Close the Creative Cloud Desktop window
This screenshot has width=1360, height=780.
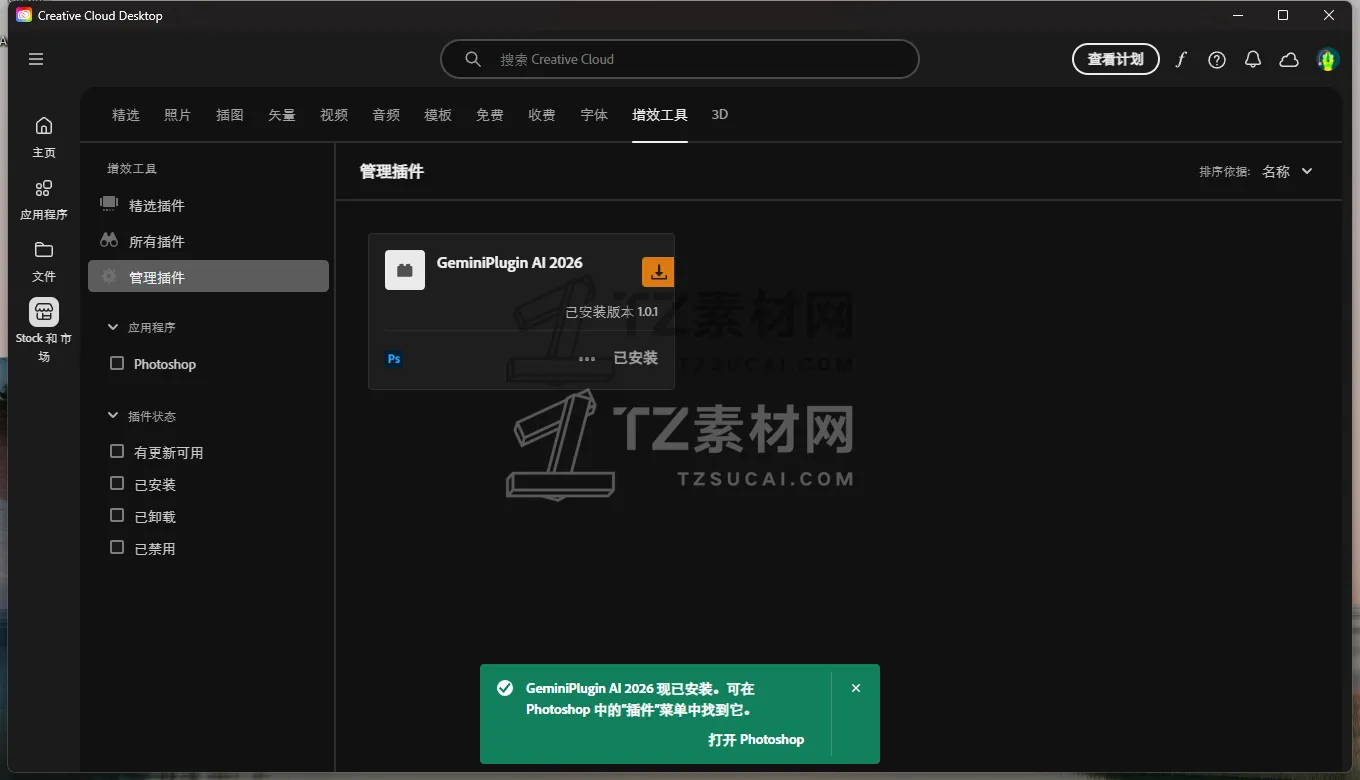(1329, 15)
